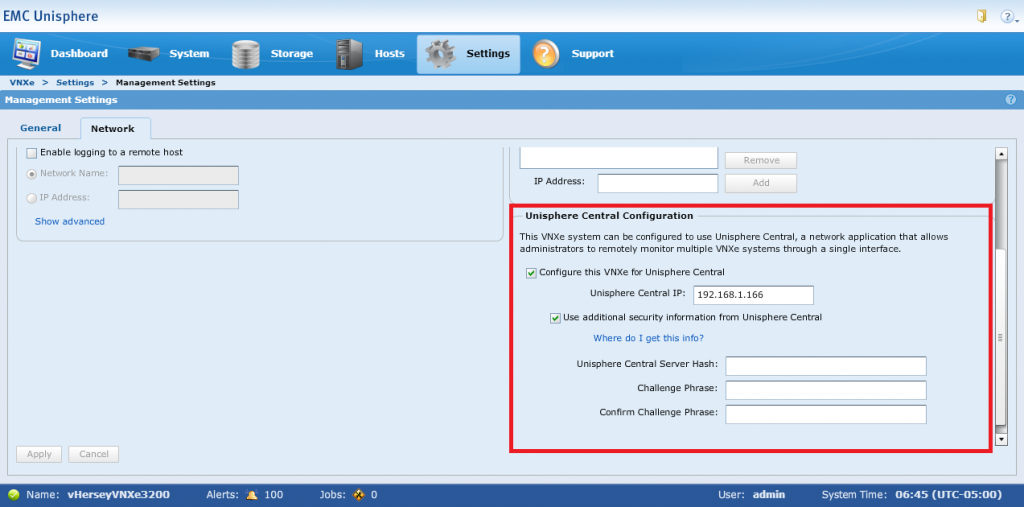This screenshot has height=507, width=1024.
Task: Click the Alerts bell icon in status bar
Action: (x=252, y=495)
